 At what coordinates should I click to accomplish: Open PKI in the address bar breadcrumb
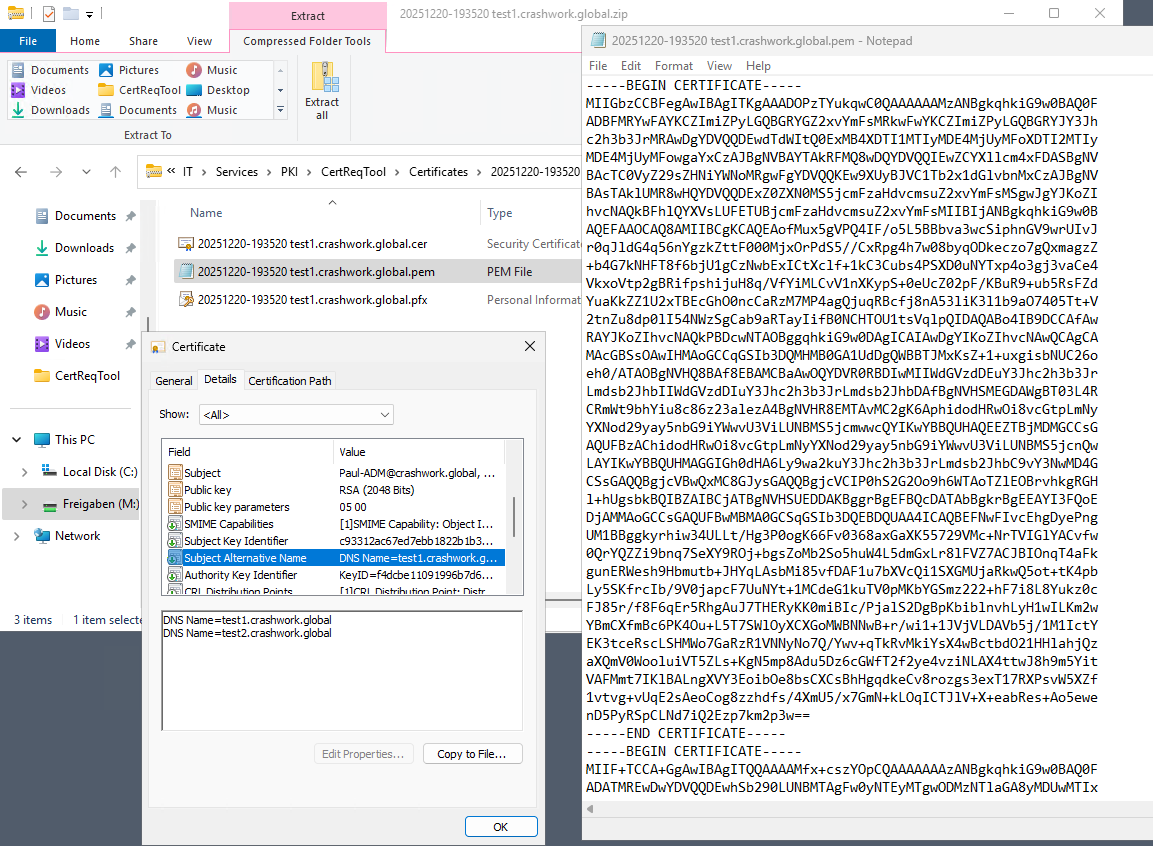point(290,171)
